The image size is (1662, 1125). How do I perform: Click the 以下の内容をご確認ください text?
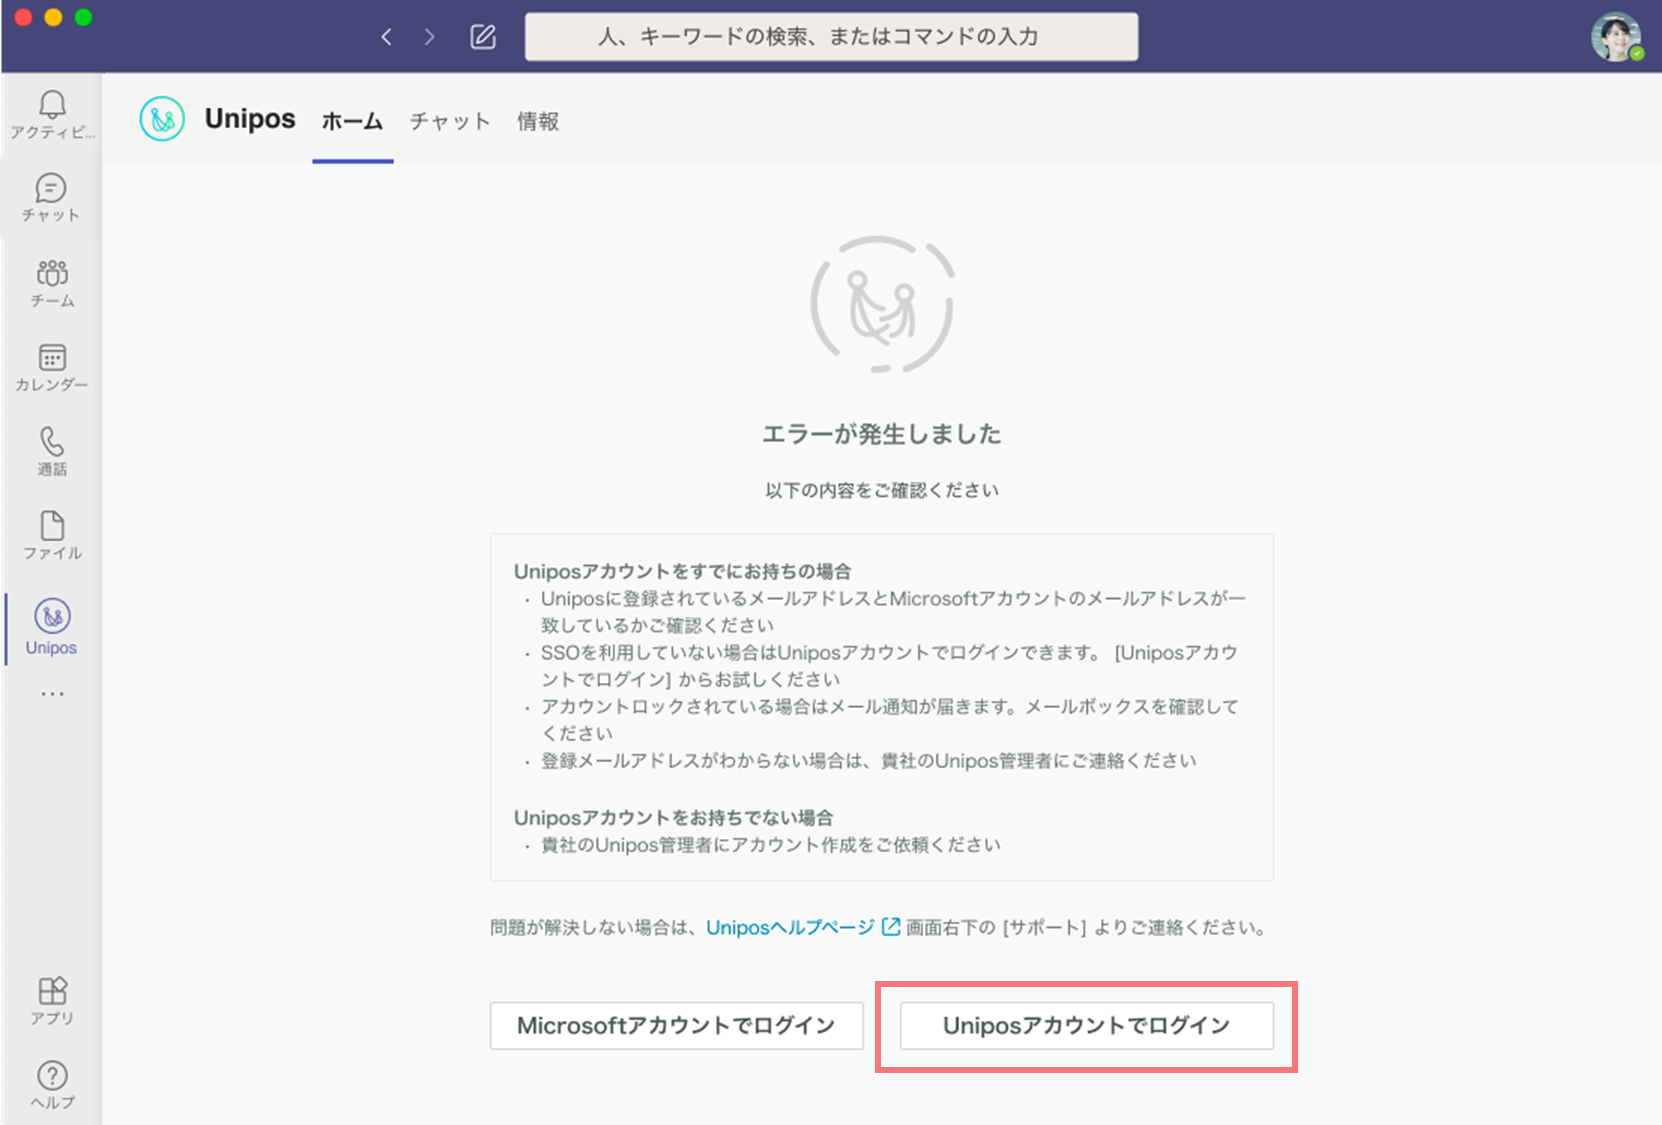coord(881,490)
